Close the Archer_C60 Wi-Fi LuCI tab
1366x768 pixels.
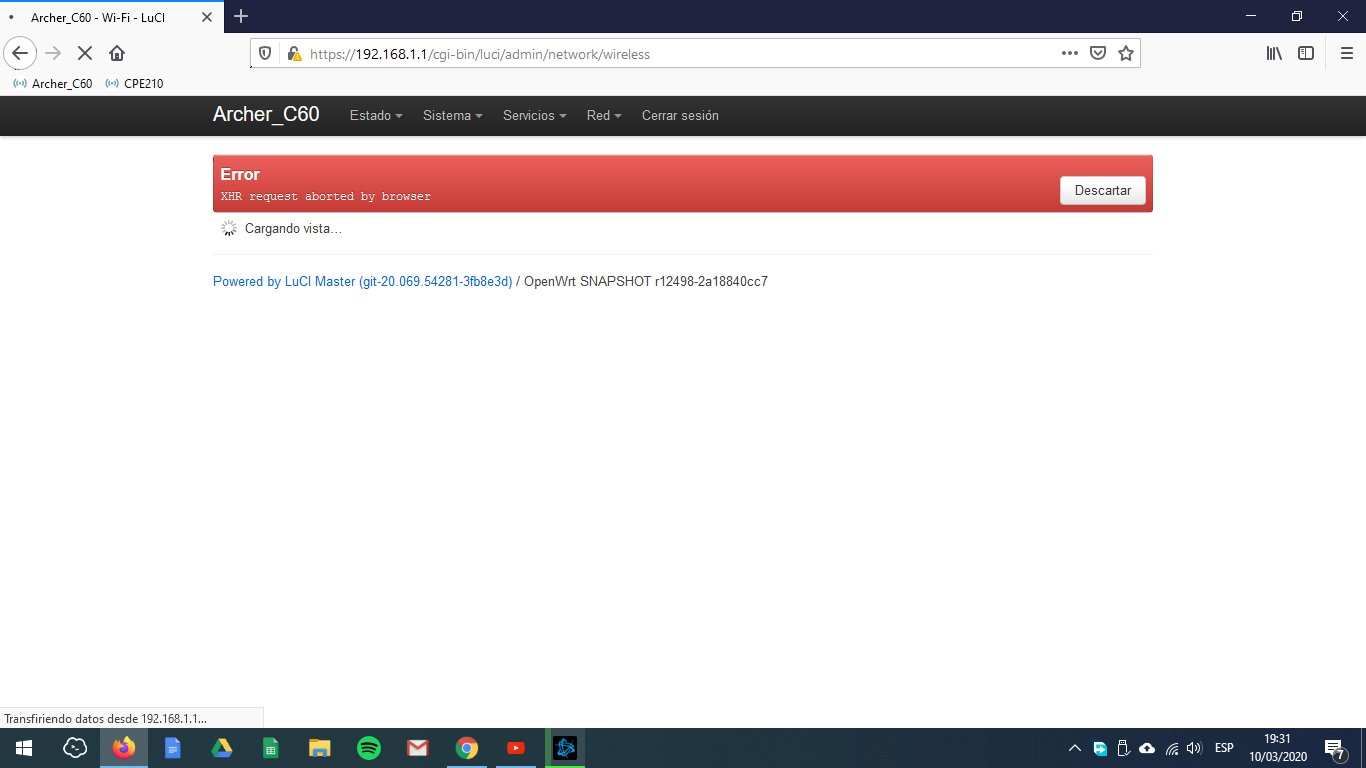207,18
